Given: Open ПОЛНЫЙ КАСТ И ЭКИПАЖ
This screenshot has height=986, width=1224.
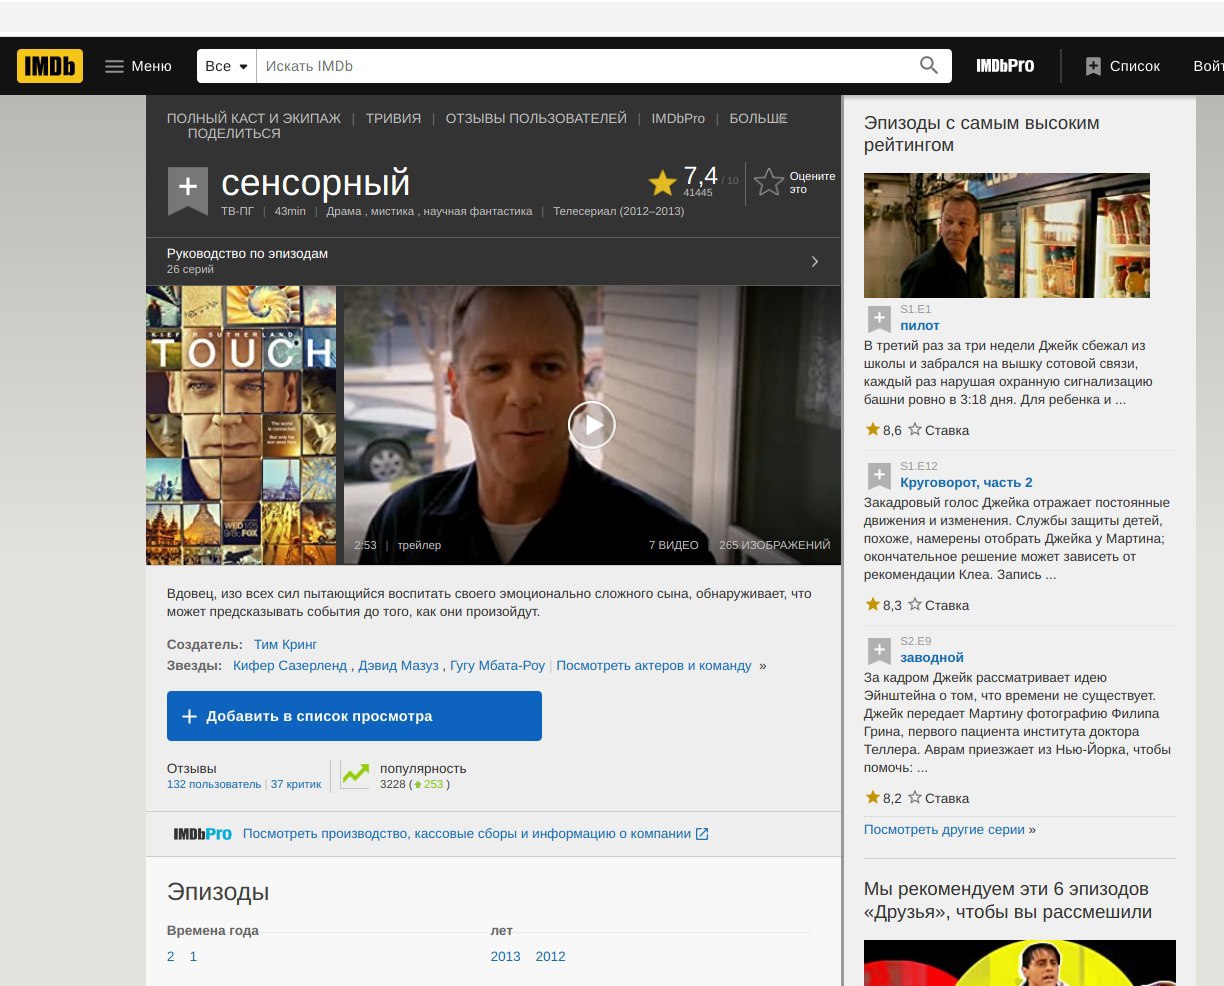Looking at the screenshot, I should pos(254,118).
